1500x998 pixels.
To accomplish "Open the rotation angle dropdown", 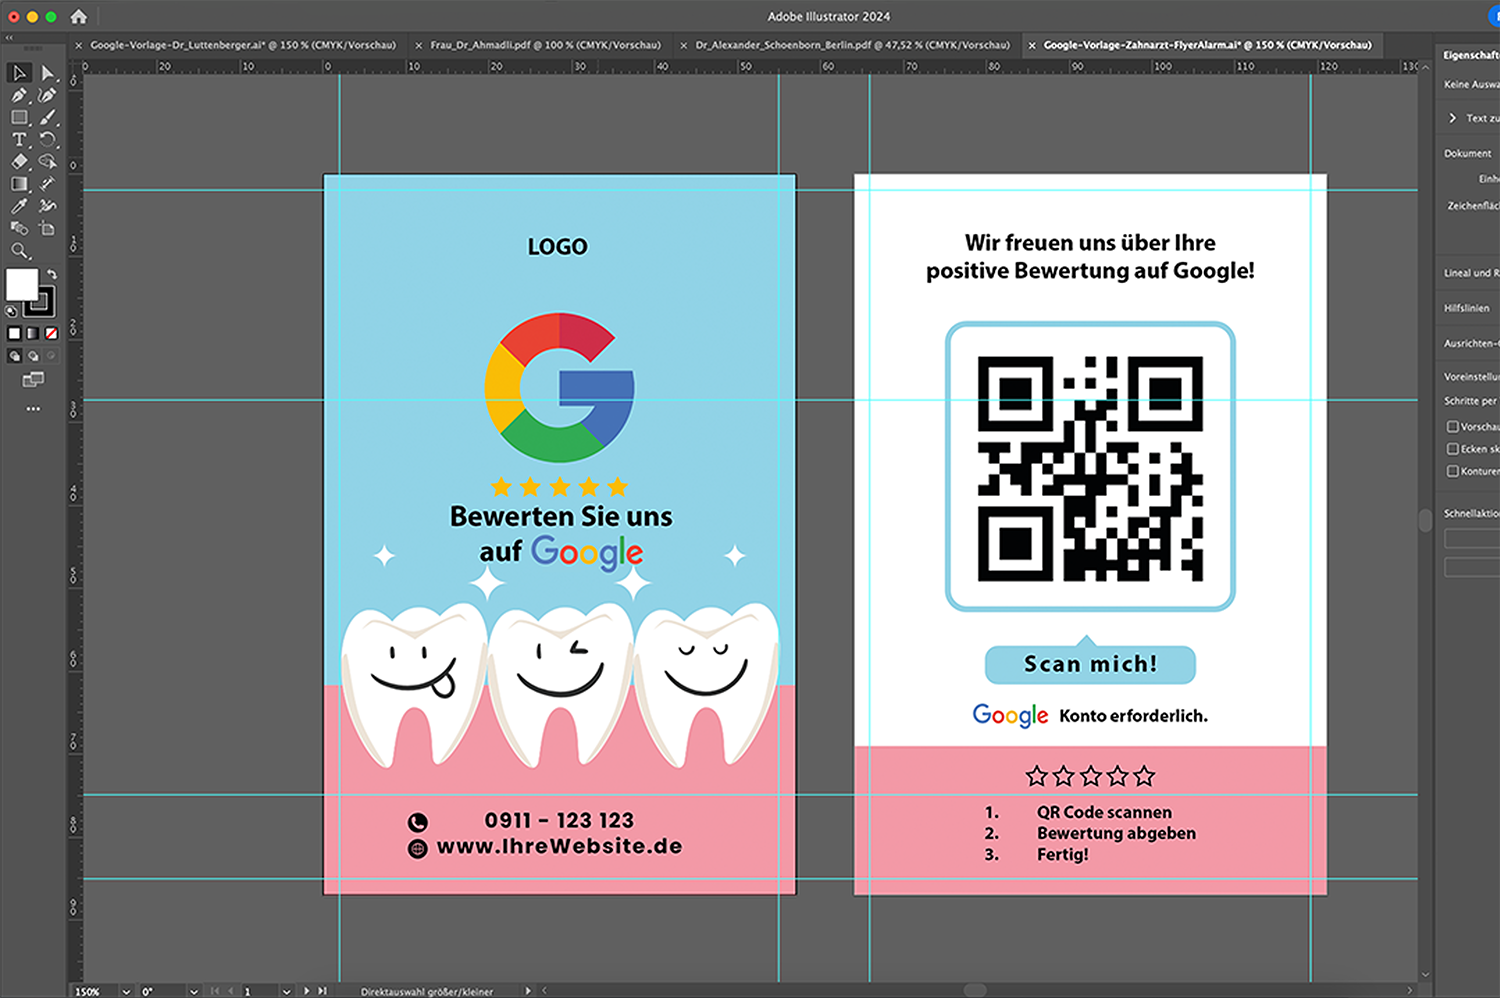I will [193, 991].
